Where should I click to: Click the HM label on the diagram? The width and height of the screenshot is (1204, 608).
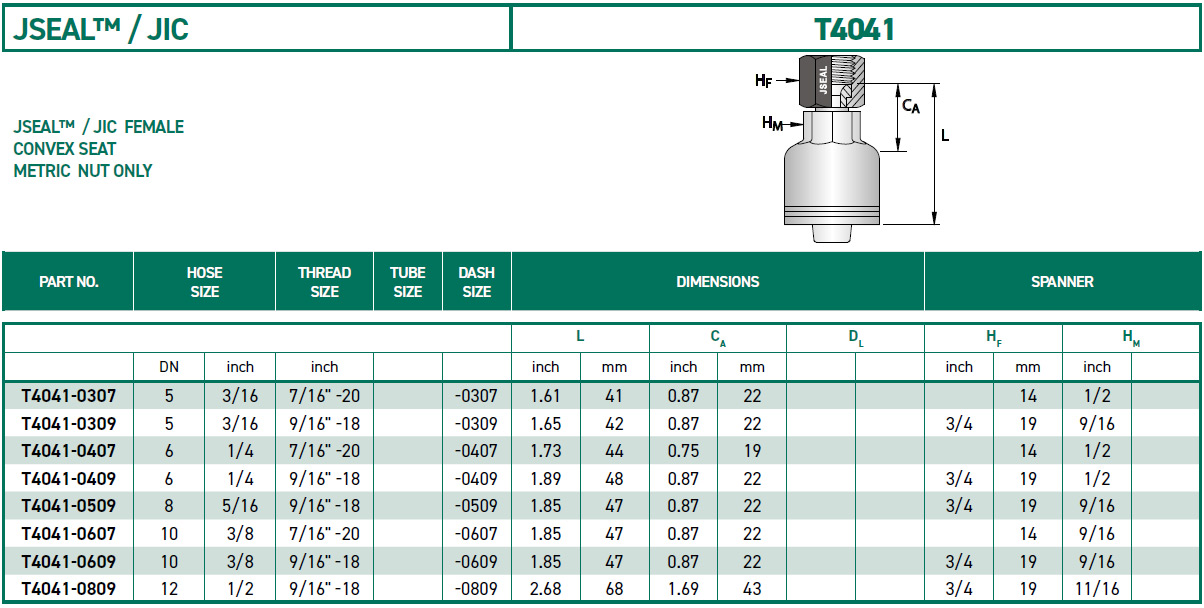click(x=772, y=124)
